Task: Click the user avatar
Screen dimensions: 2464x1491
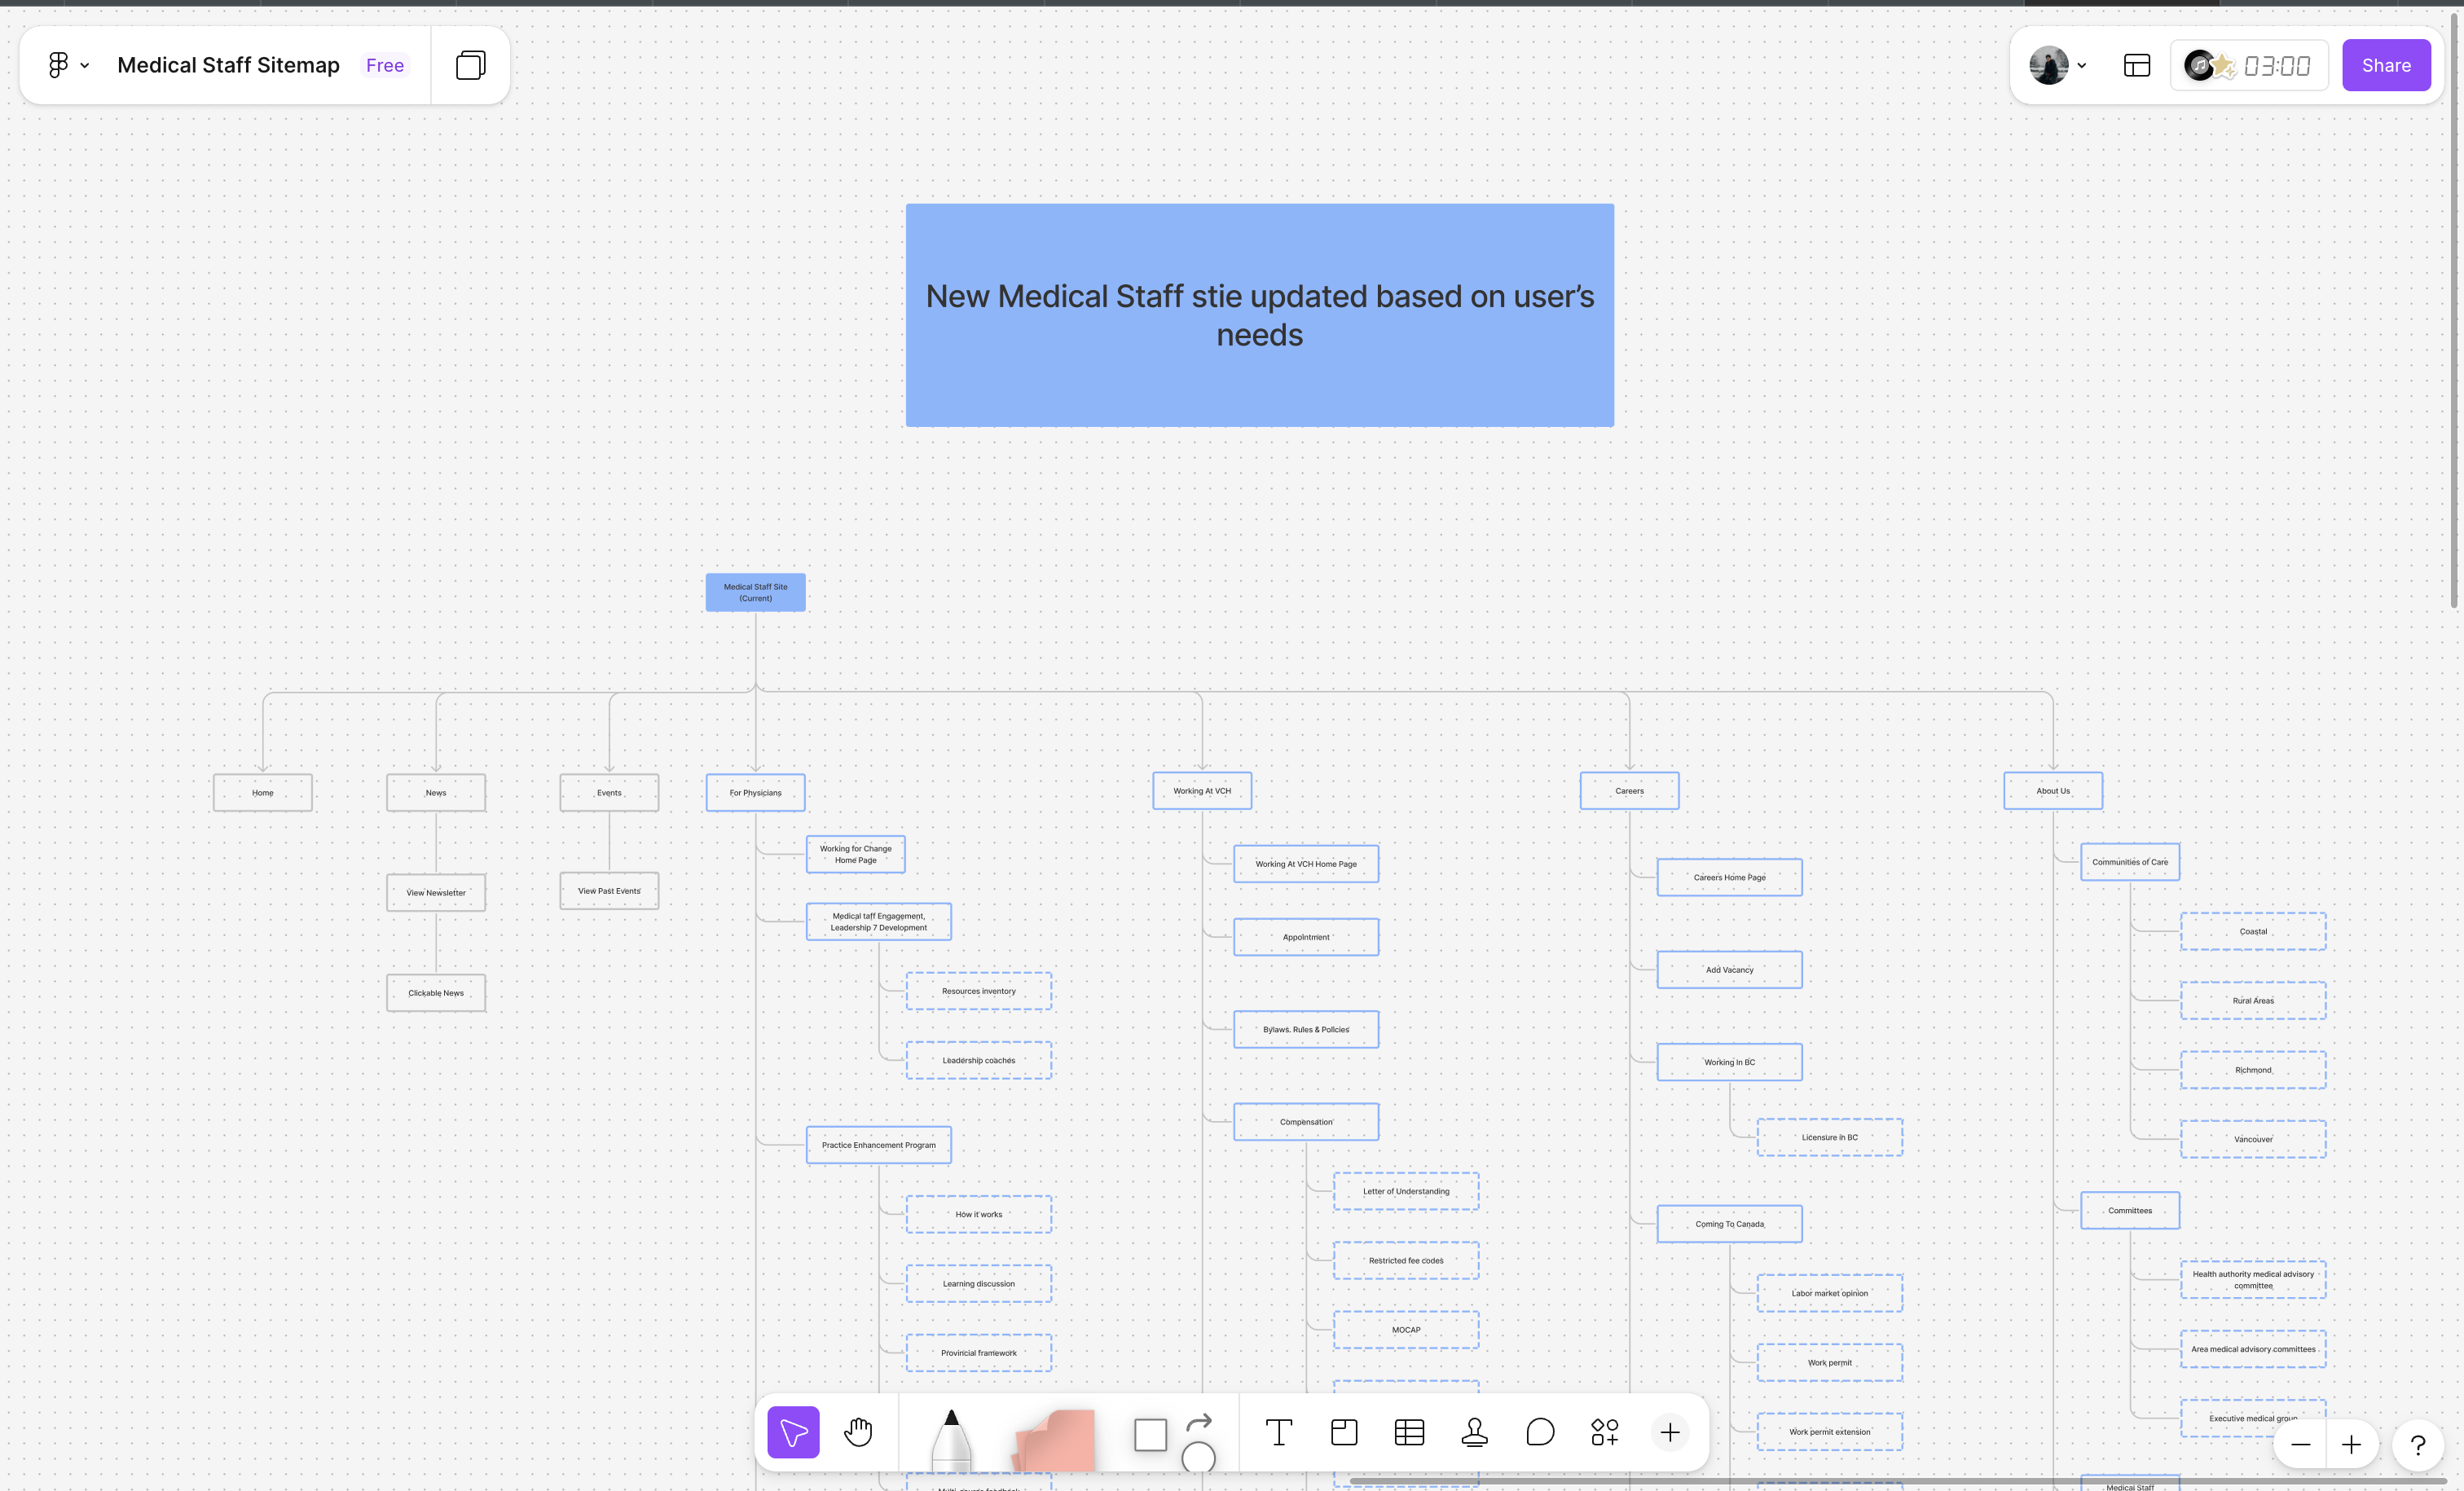Action: click(2048, 65)
